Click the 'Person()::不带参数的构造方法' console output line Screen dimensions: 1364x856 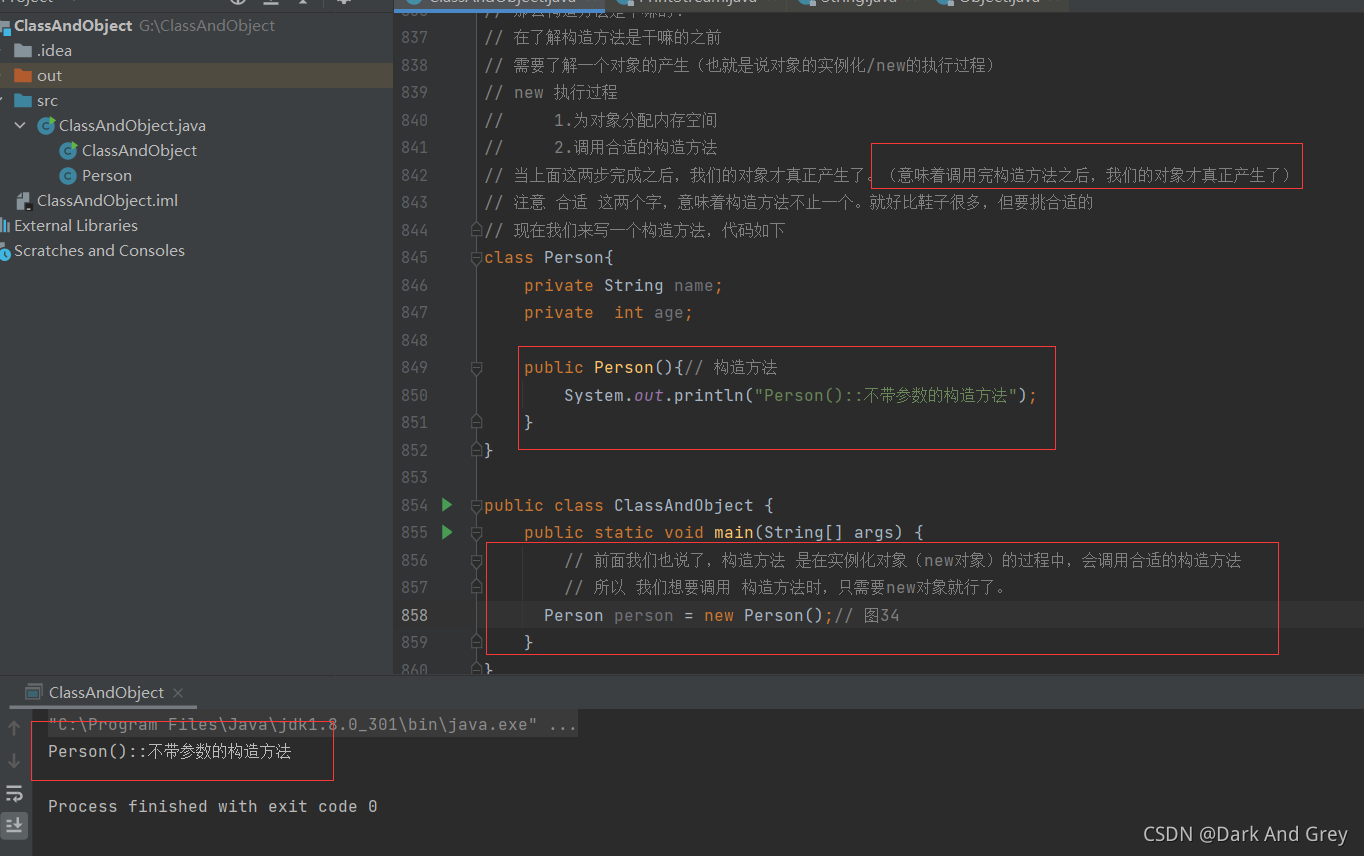pyautogui.click(x=169, y=751)
